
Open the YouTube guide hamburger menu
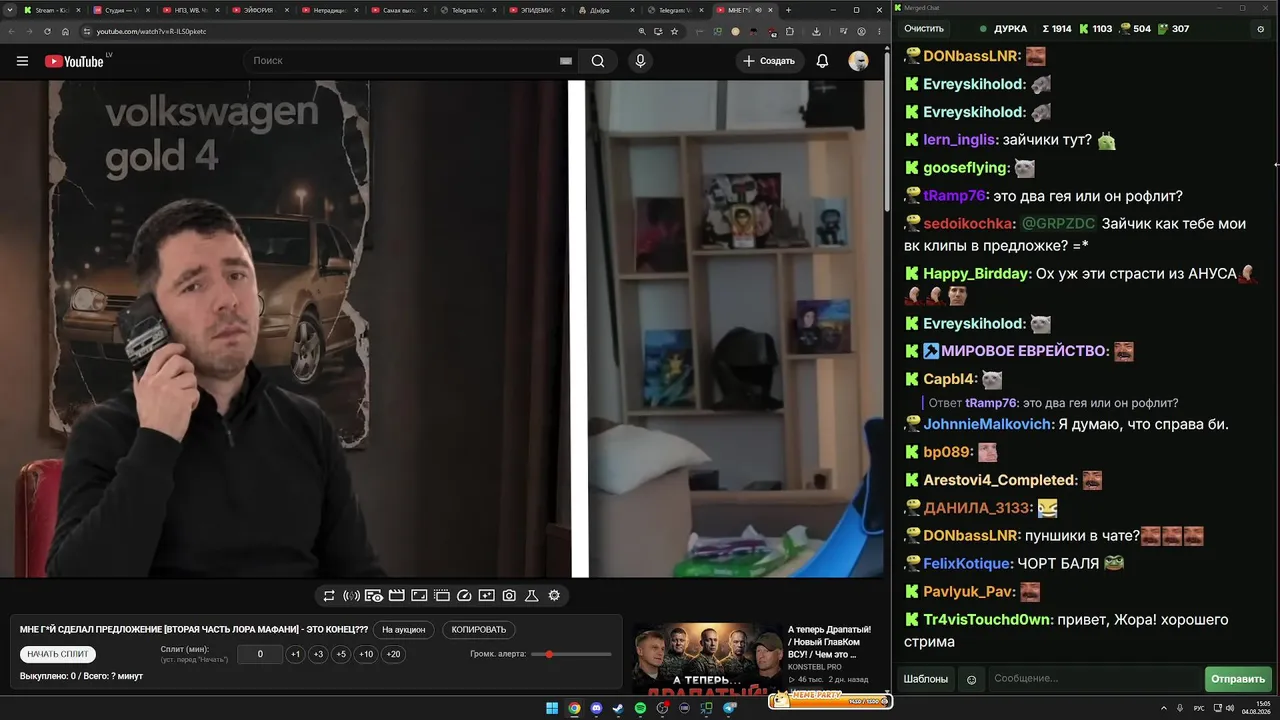[x=22, y=61]
